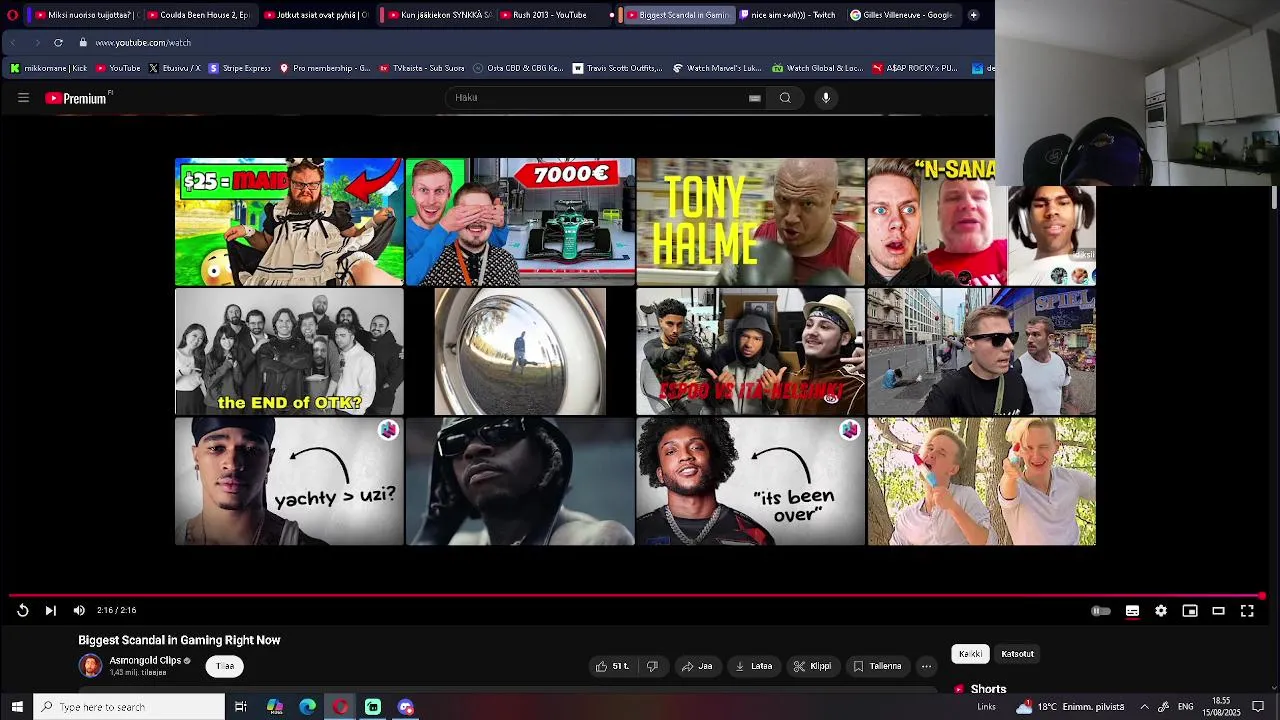Select the Kaikki filter chip
Image resolution: width=1280 pixels, height=720 pixels.
tap(970, 654)
